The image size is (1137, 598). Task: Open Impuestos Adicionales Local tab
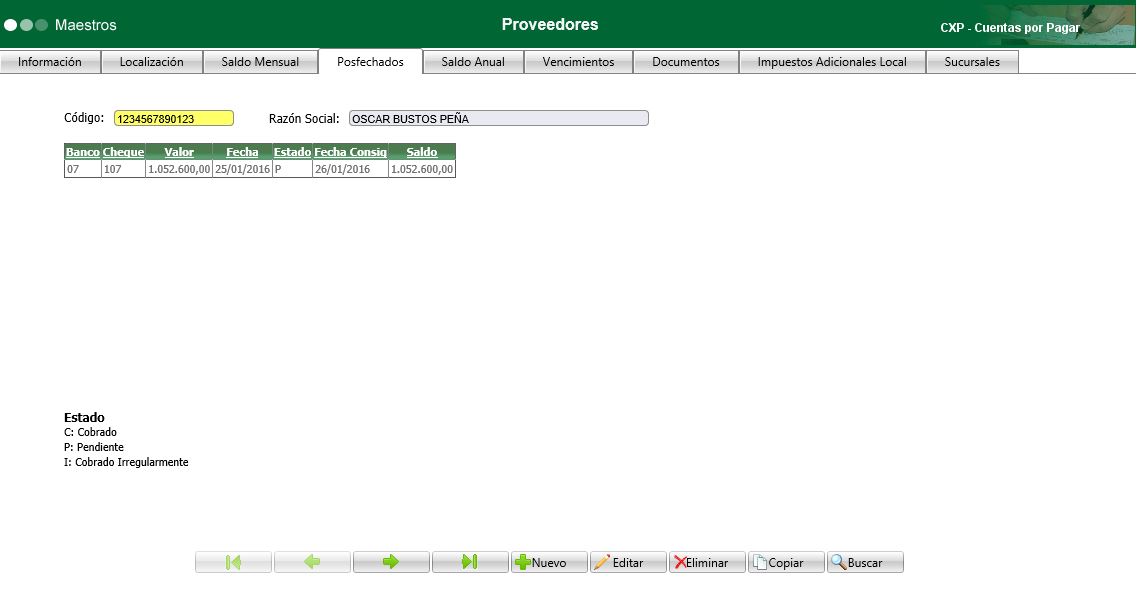832,62
